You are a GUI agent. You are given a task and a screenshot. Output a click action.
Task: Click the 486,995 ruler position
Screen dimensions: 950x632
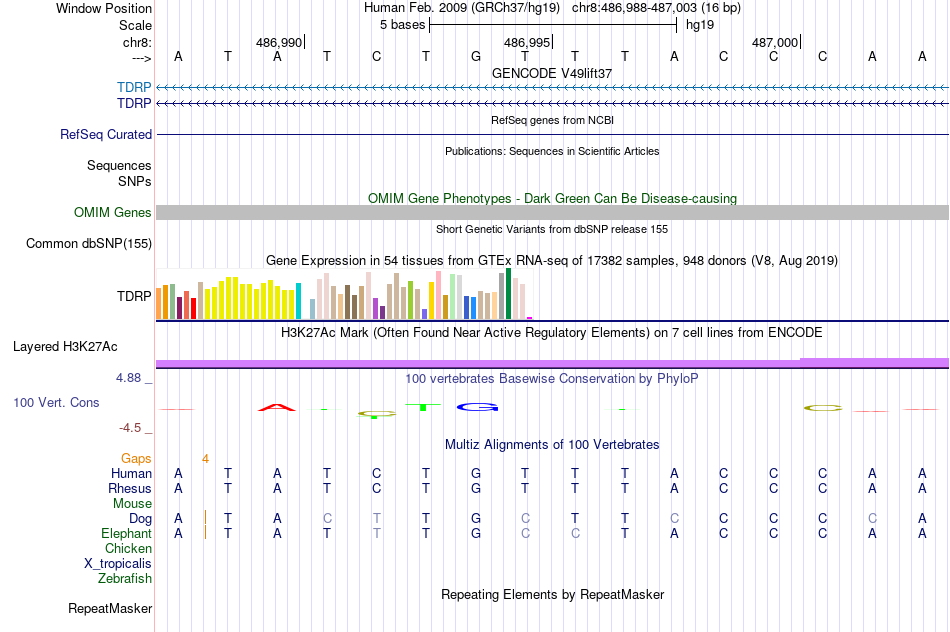click(527, 42)
